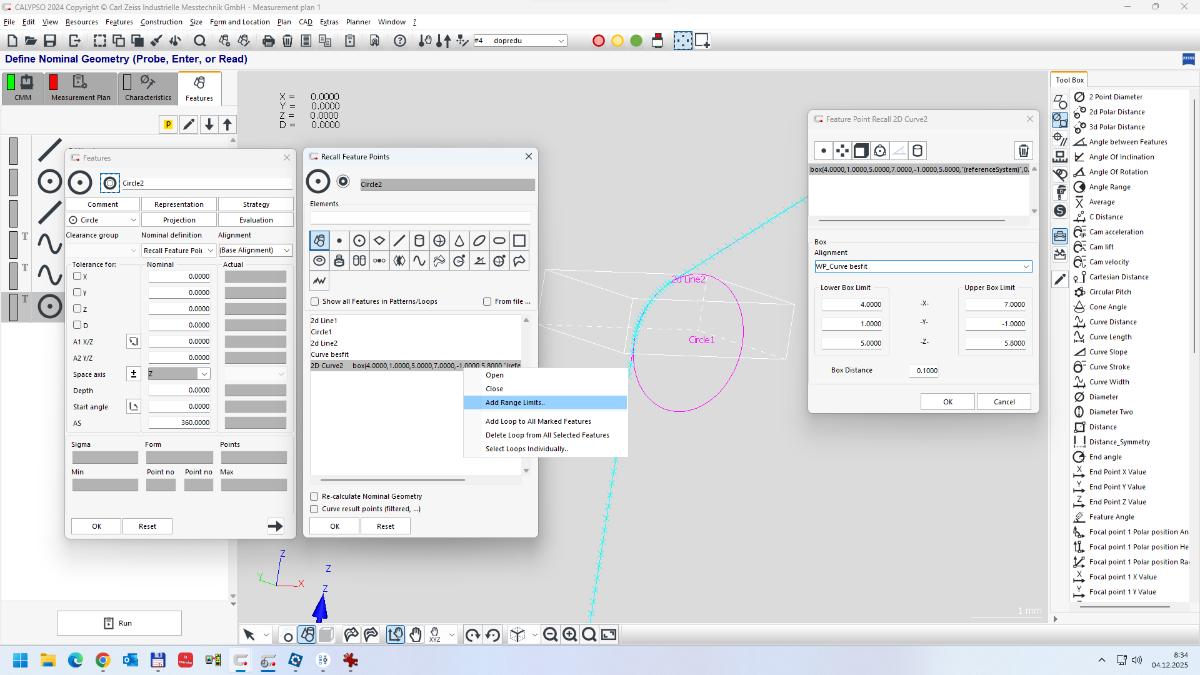Click the curve (sine wave) feature icon
The image size is (1200, 675).
click(419, 260)
